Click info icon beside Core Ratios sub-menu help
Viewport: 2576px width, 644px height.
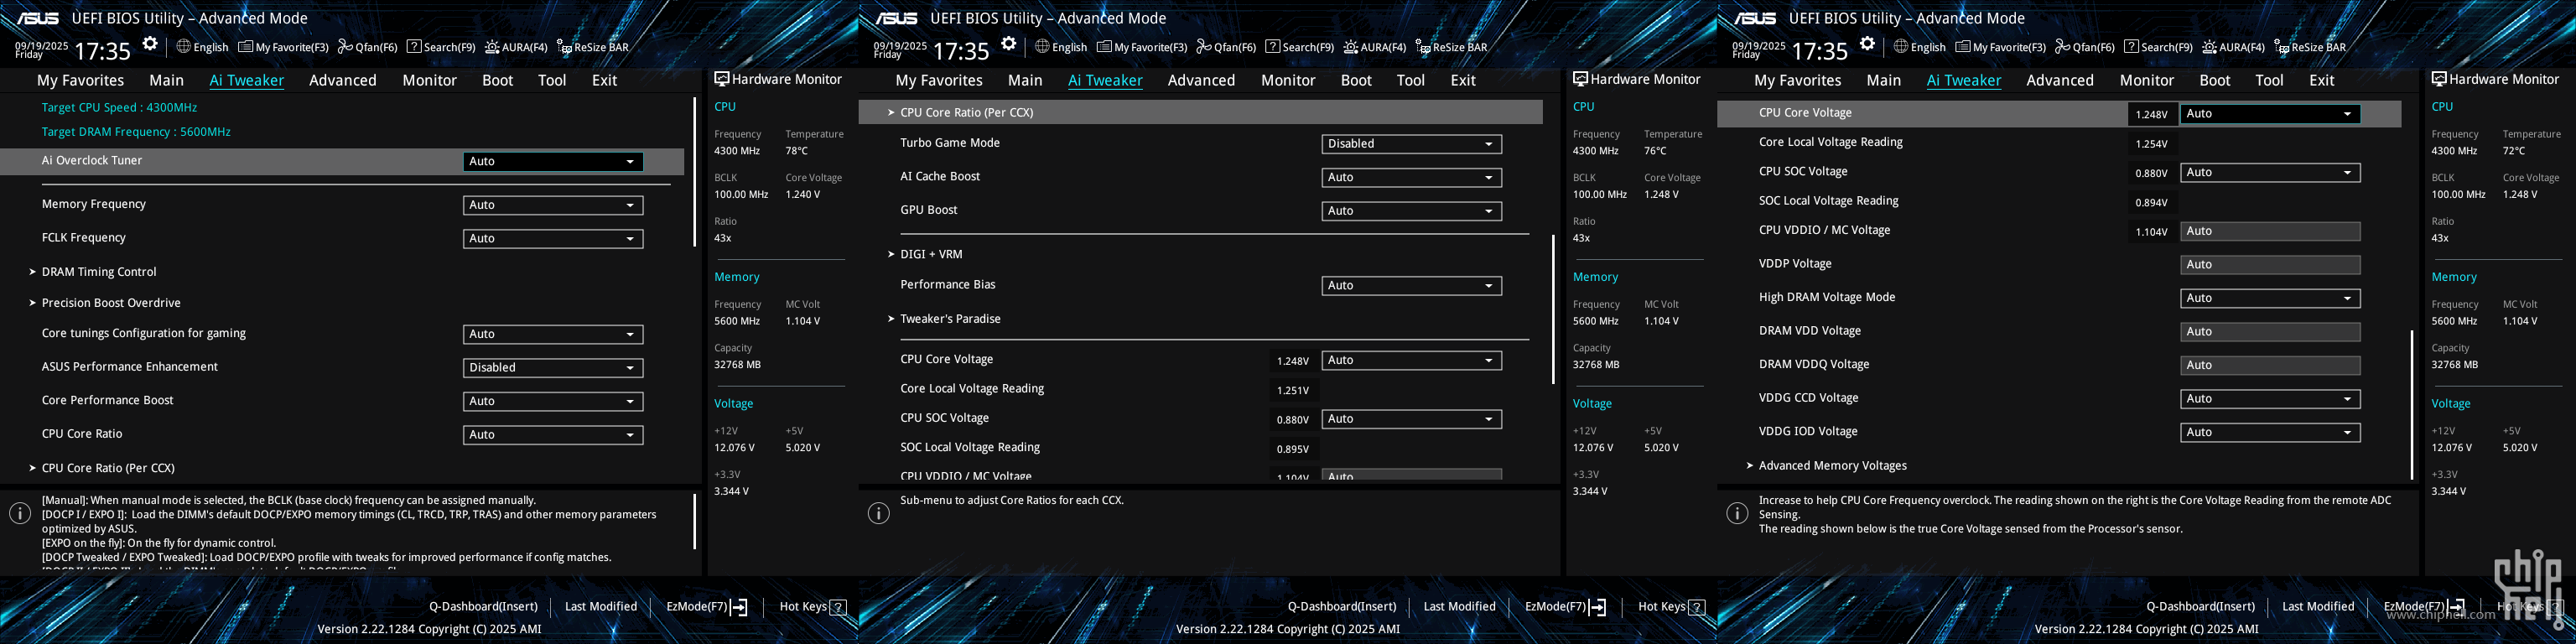point(879,513)
